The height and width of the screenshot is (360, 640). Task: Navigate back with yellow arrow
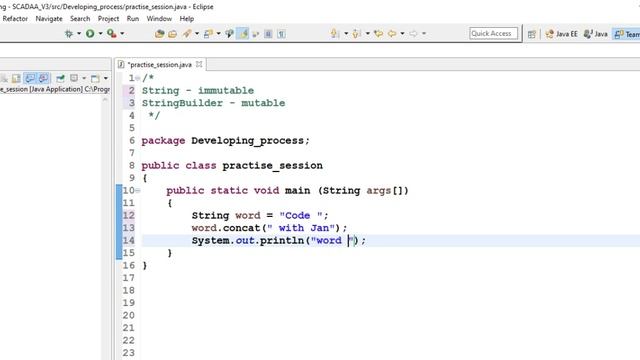[392, 33]
